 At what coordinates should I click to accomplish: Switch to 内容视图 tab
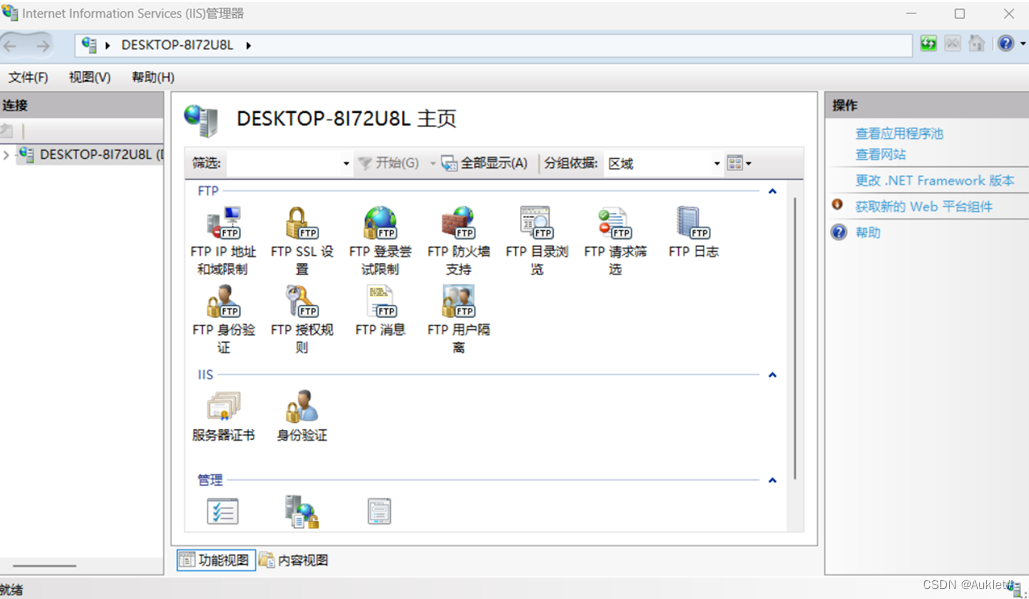point(294,560)
